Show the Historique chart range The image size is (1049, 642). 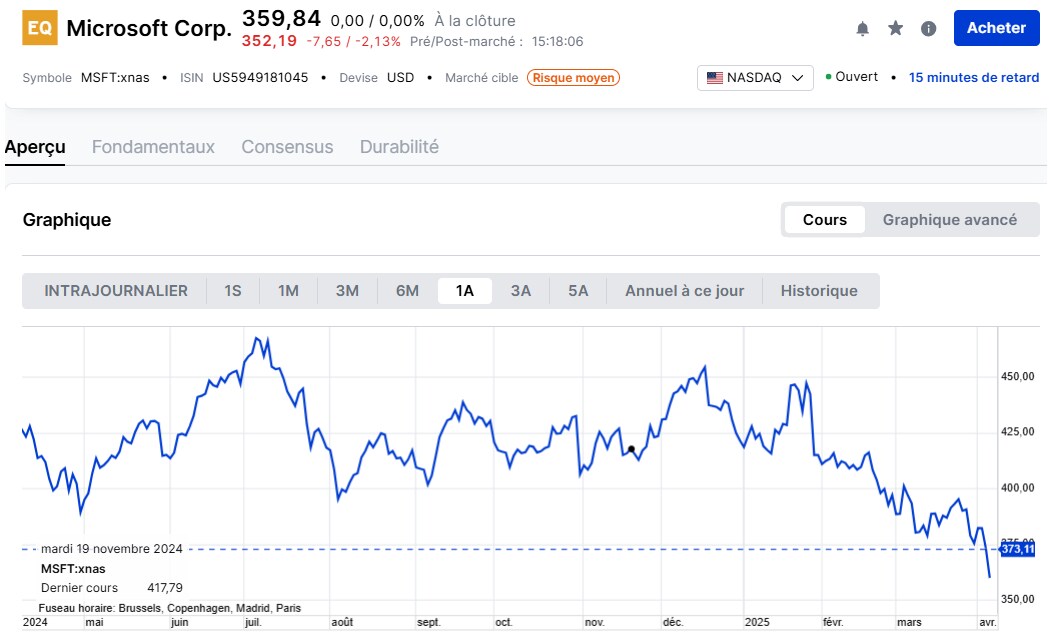(x=819, y=291)
